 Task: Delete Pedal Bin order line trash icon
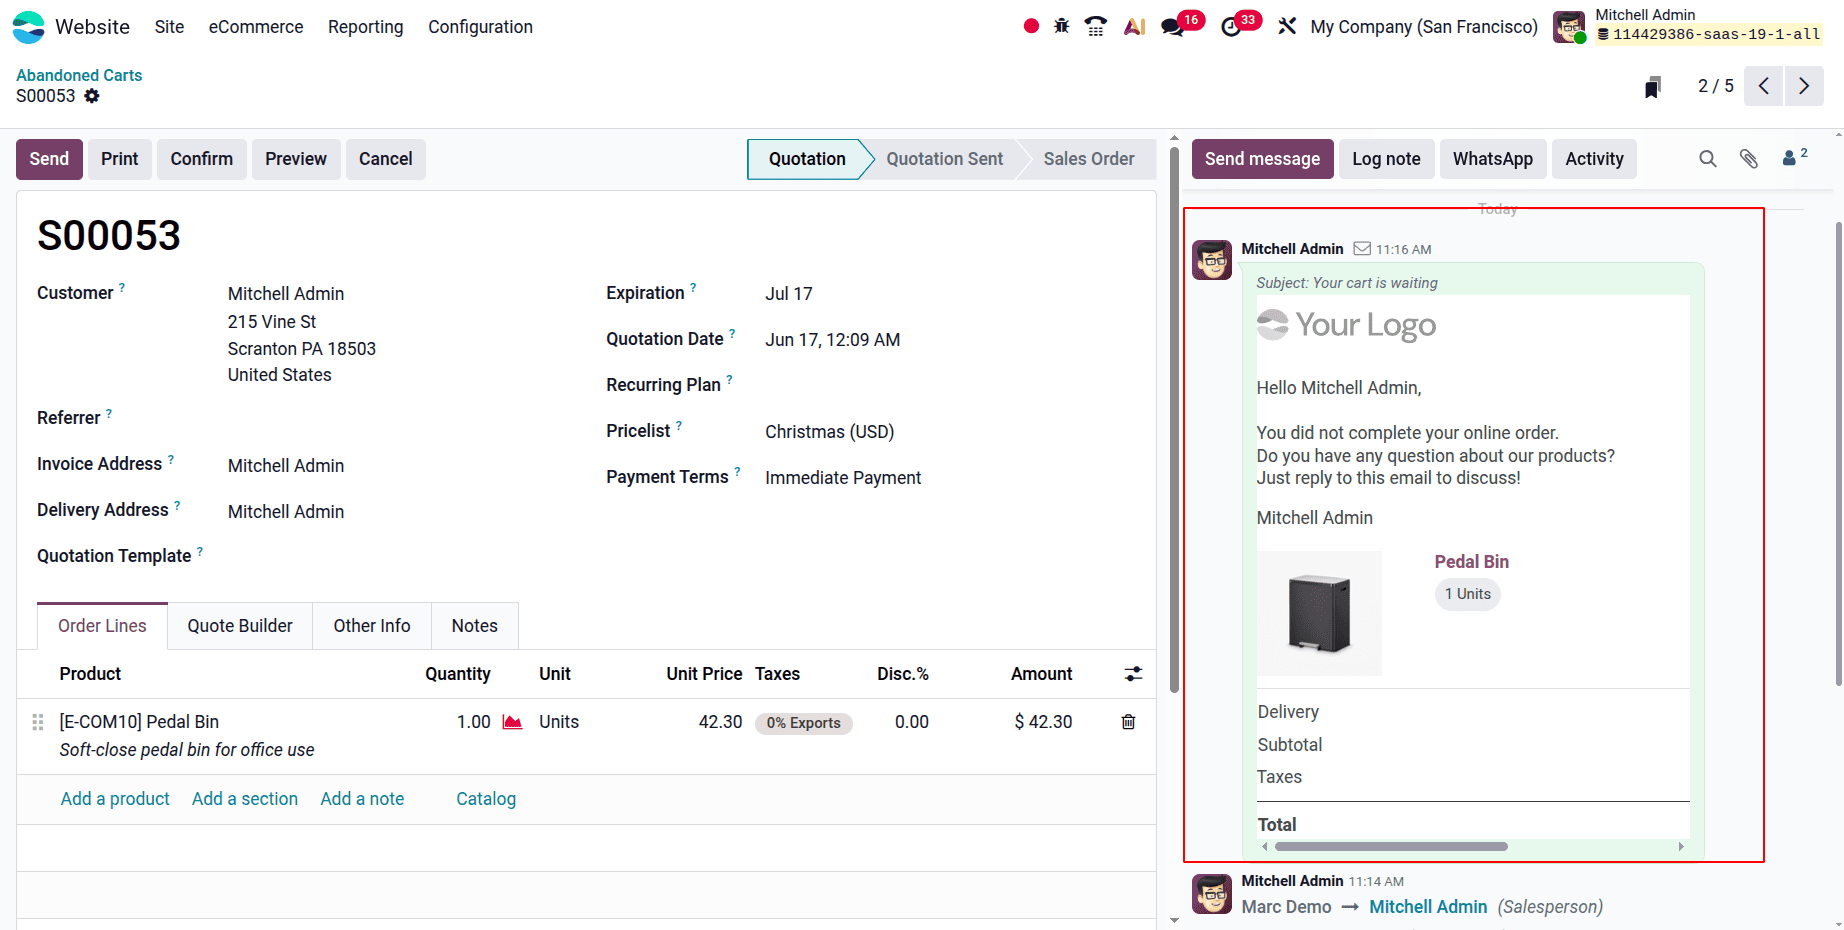pos(1128,722)
